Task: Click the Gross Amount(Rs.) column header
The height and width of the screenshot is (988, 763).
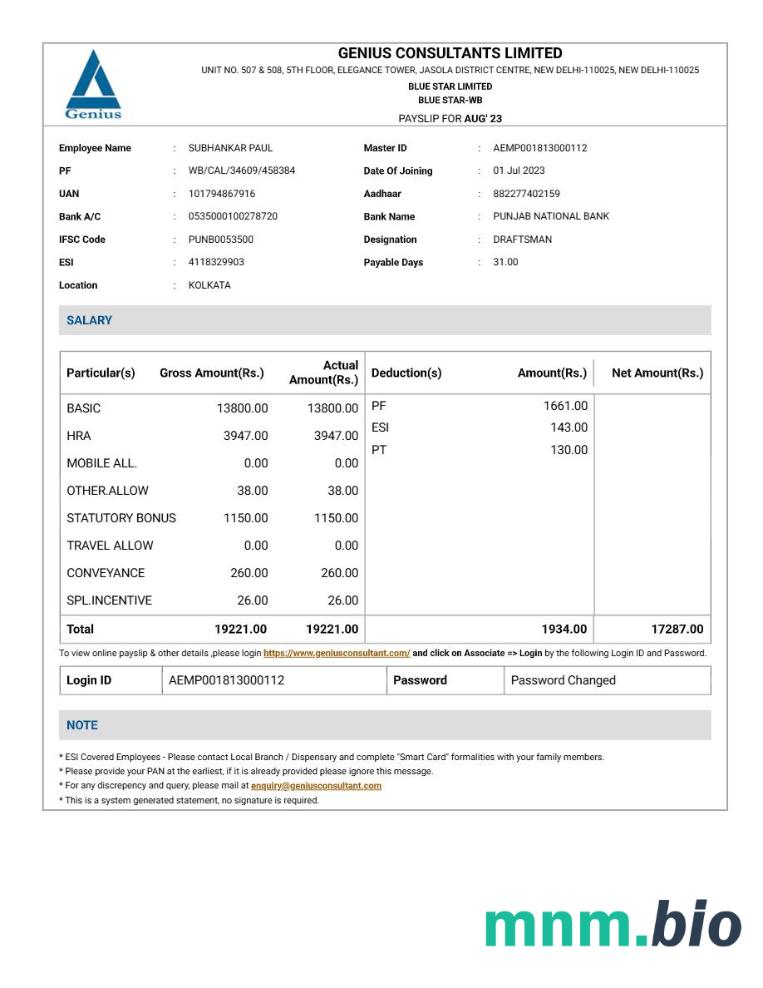Action: coord(211,373)
